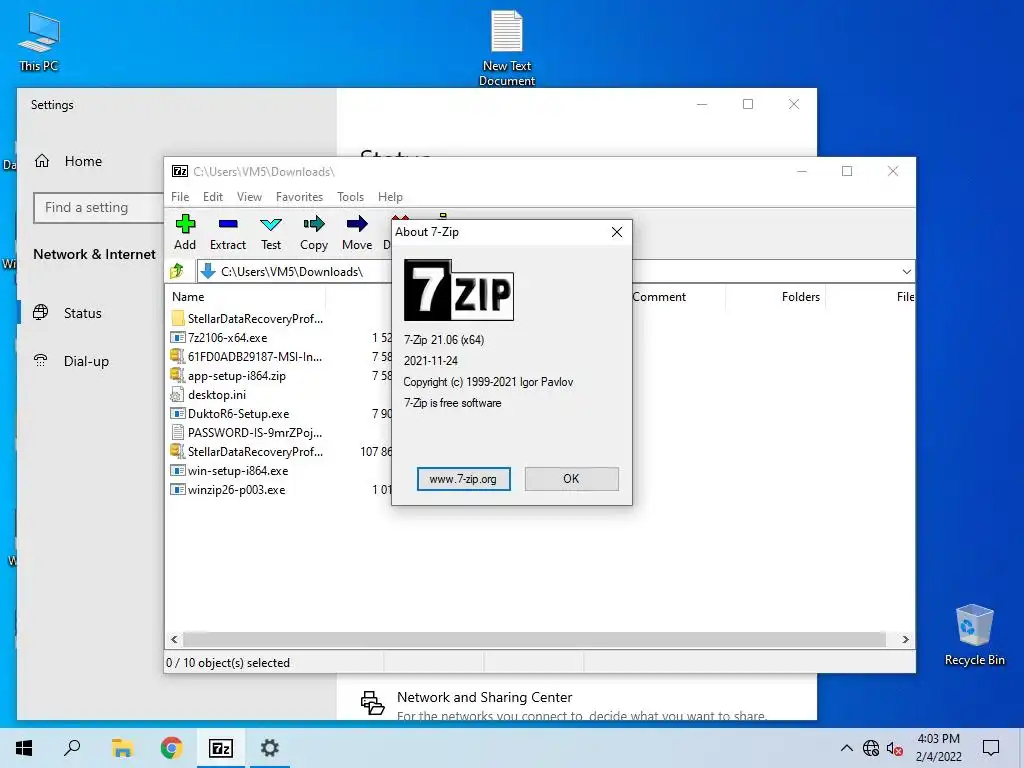The image size is (1024, 768).
Task: Click the 7-Zip taskbar icon
Action: point(221,748)
